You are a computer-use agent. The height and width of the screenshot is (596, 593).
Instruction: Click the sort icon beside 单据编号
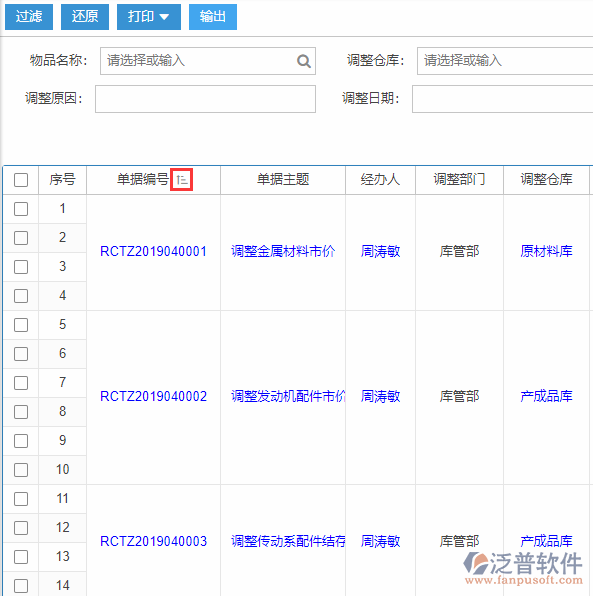pyautogui.click(x=182, y=179)
